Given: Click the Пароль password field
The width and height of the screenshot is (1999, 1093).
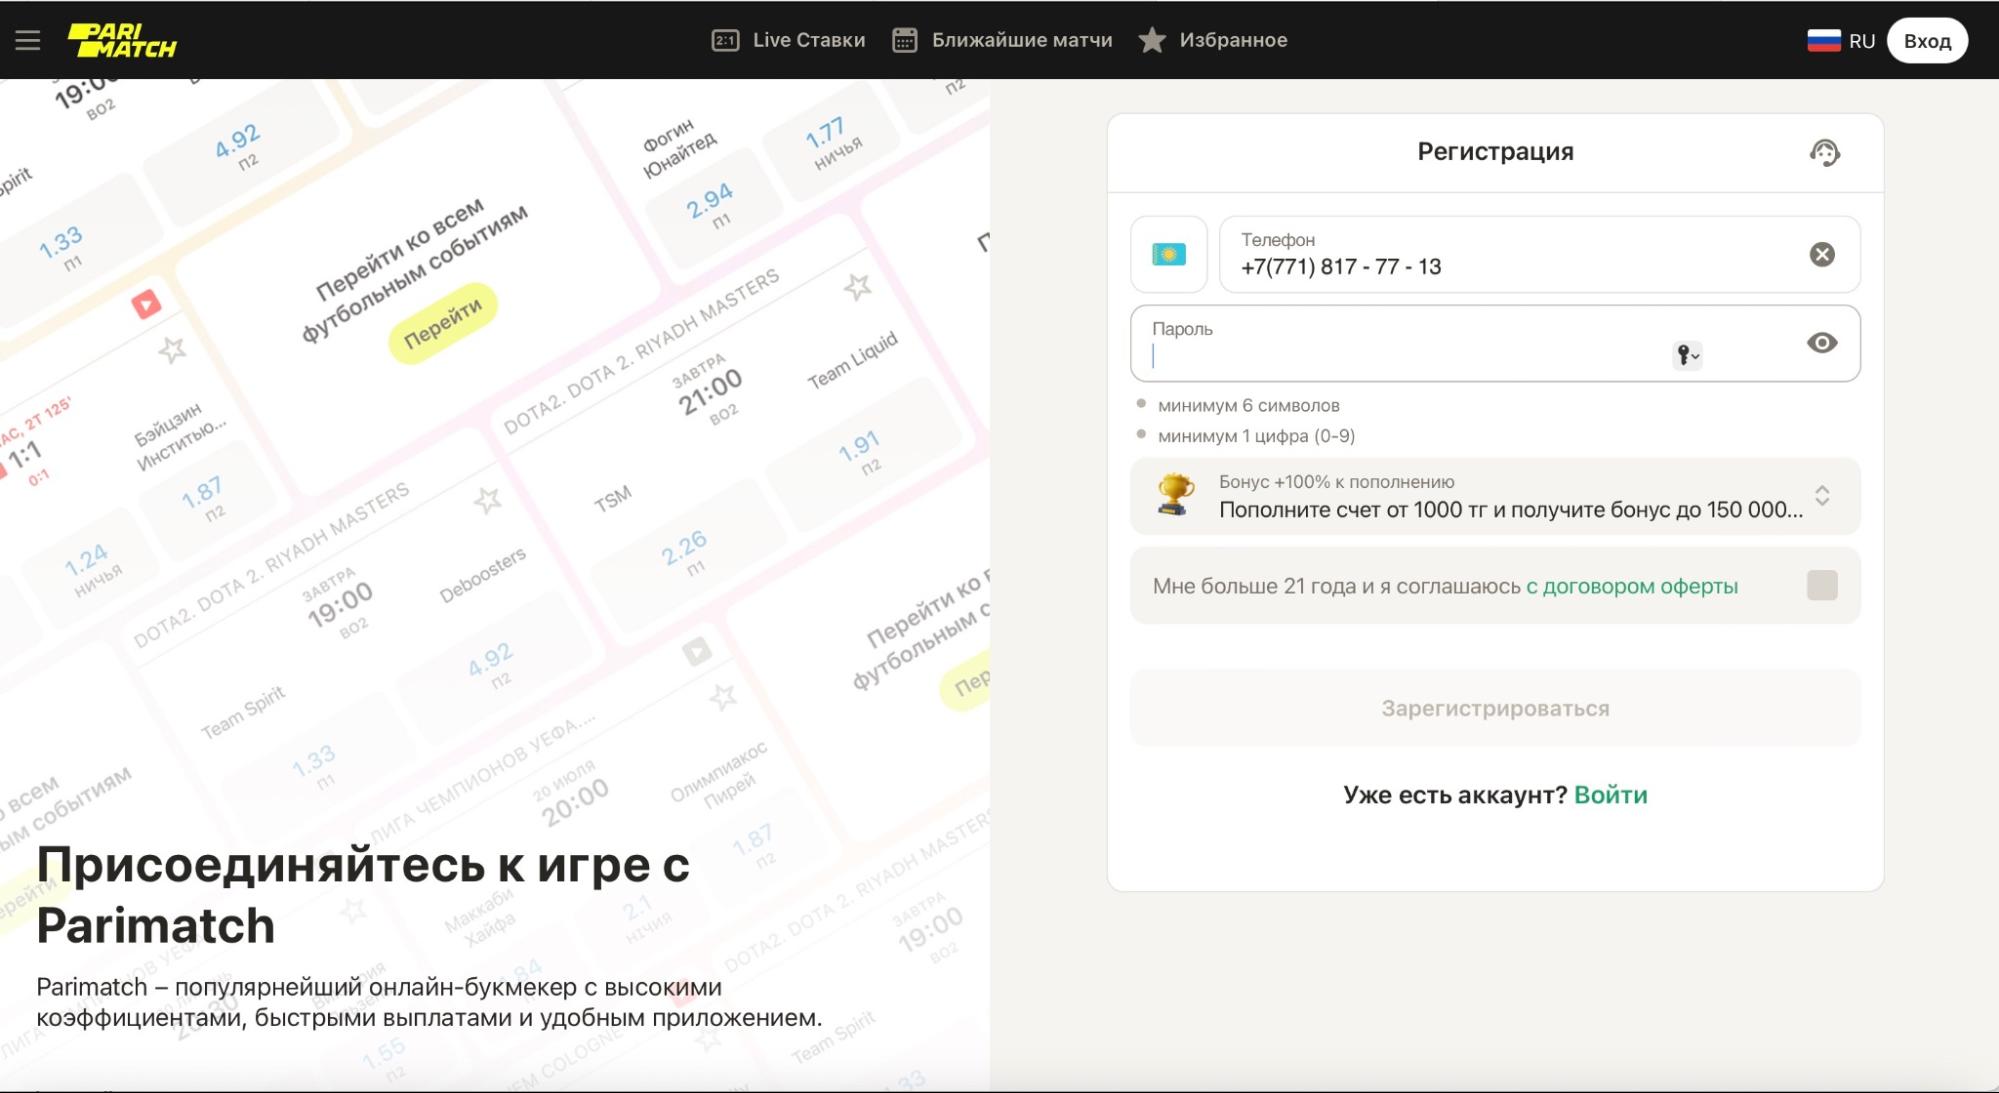Looking at the screenshot, I should point(1495,343).
